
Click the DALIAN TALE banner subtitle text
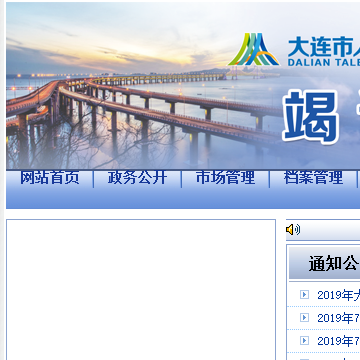(324, 62)
